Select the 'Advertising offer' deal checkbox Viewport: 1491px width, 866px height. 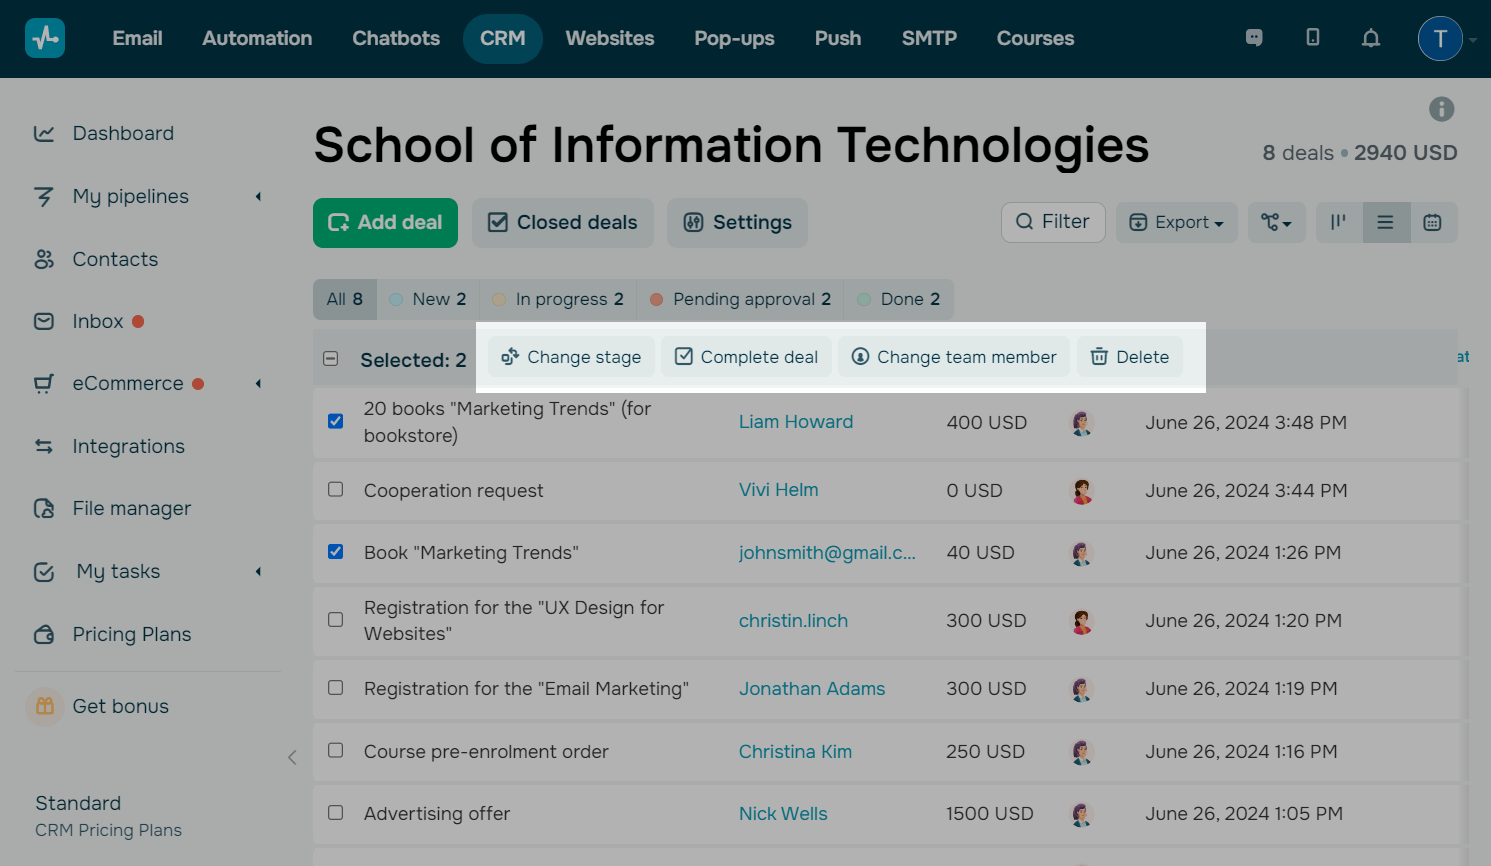pos(336,813)
